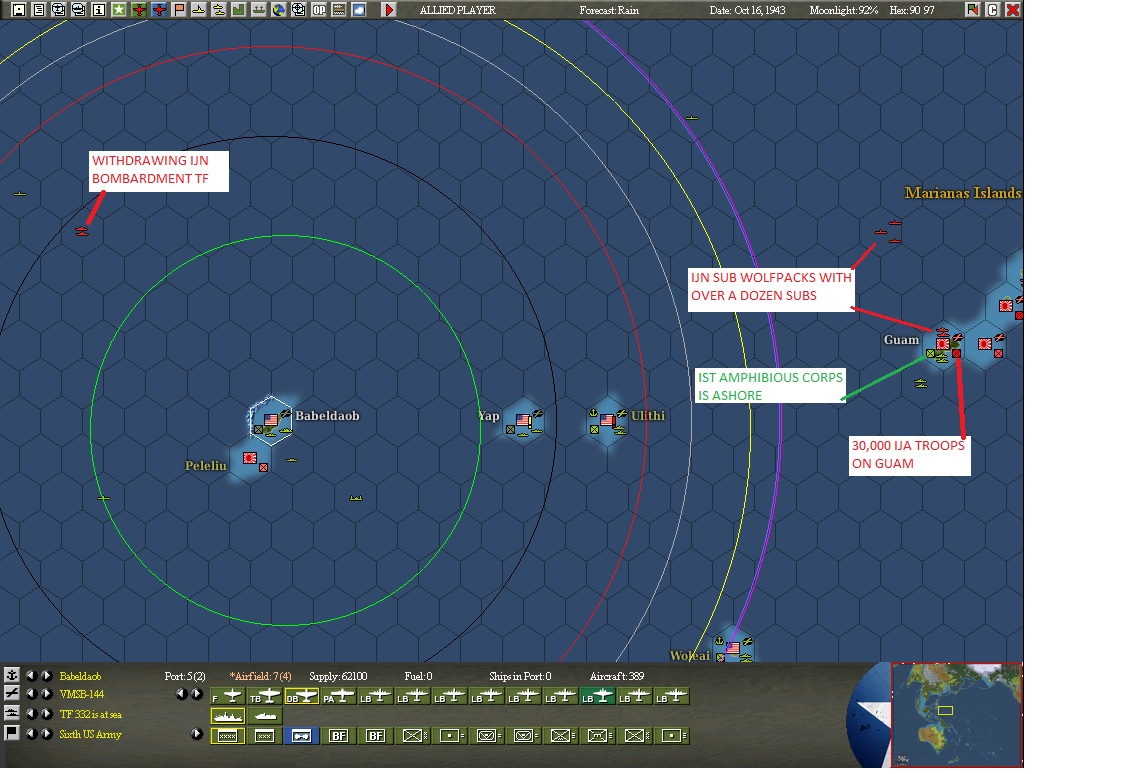Select the Woleai base on map
1137x774 pixels.
(x=733, y=647)
